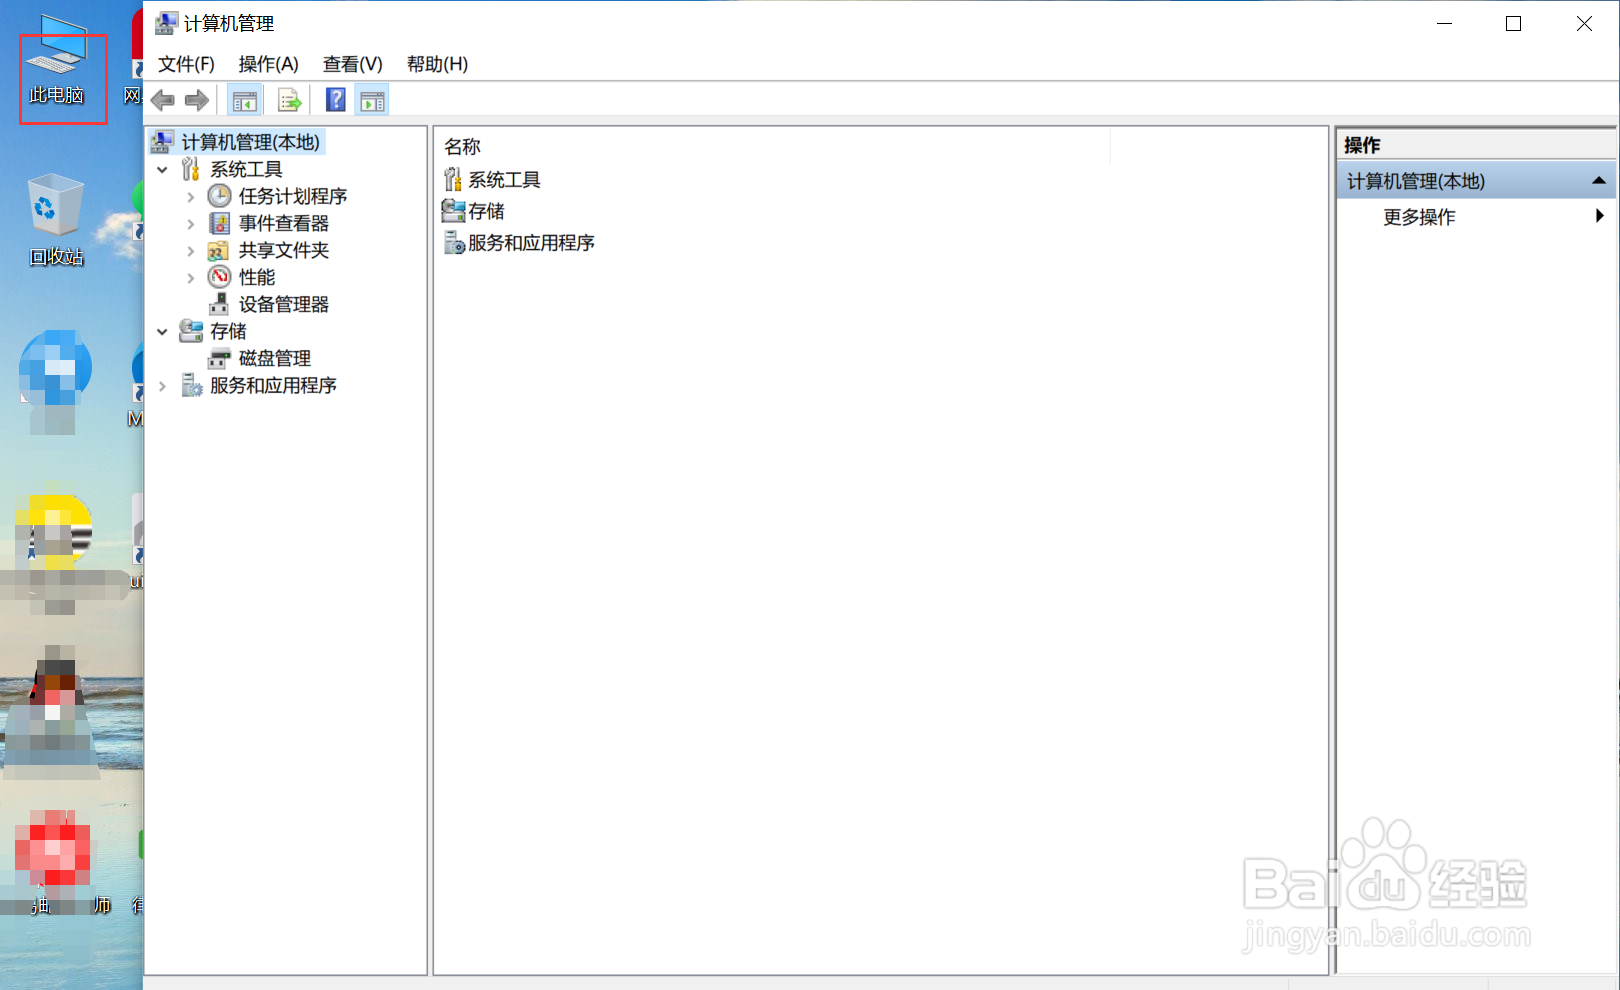Open the 查看(V) menu
This screenshot has width=1620, height=990.
pos(352,64)
